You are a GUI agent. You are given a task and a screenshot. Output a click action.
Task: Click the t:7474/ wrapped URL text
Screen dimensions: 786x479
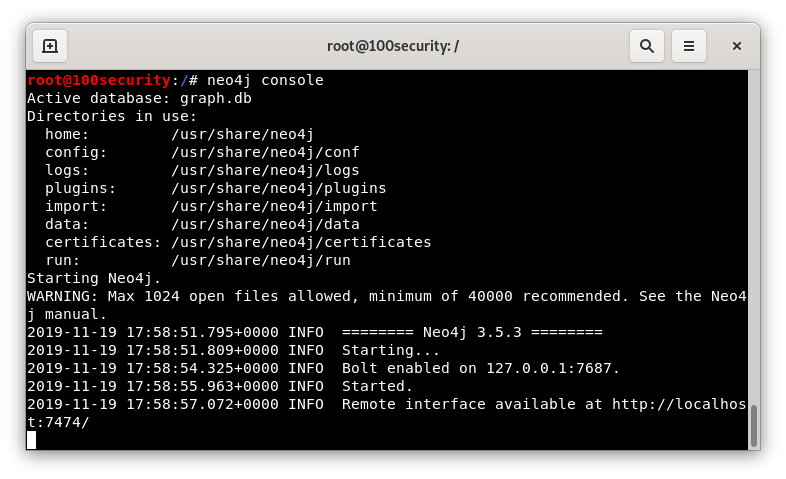coord(58,422)
